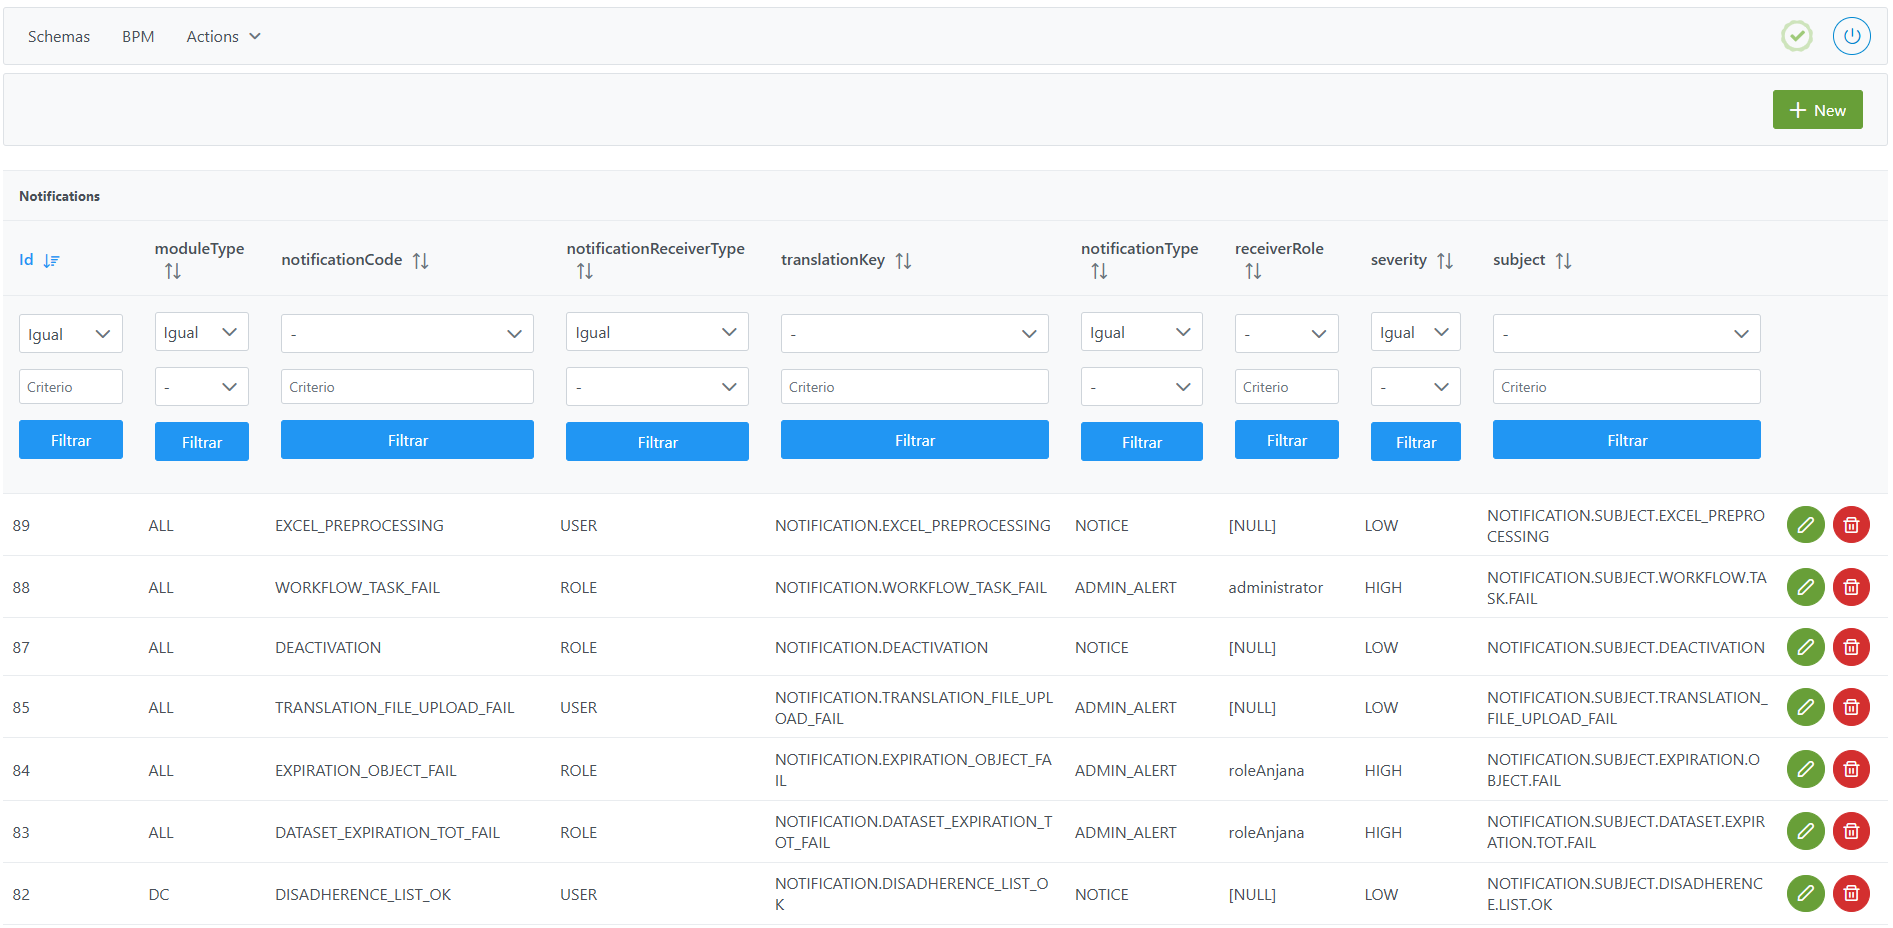Click the green checkmark status icon
This screenshot has height=928, width=1893.
point(1796,36)
